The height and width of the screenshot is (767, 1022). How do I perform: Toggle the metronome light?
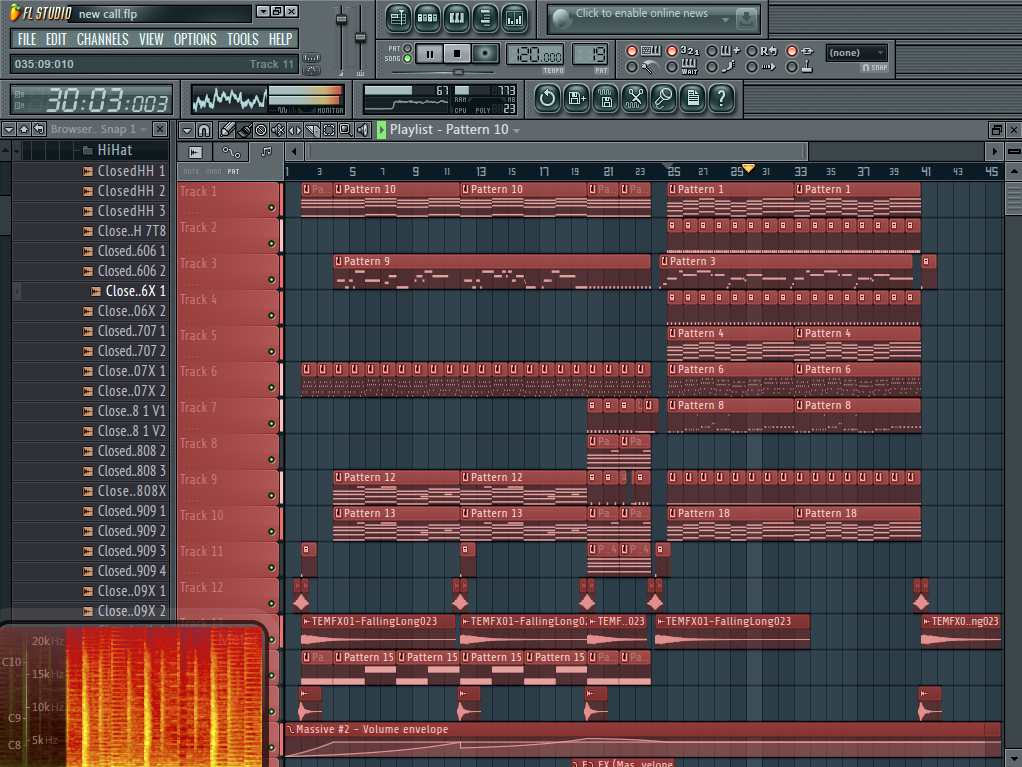point(632,67)
